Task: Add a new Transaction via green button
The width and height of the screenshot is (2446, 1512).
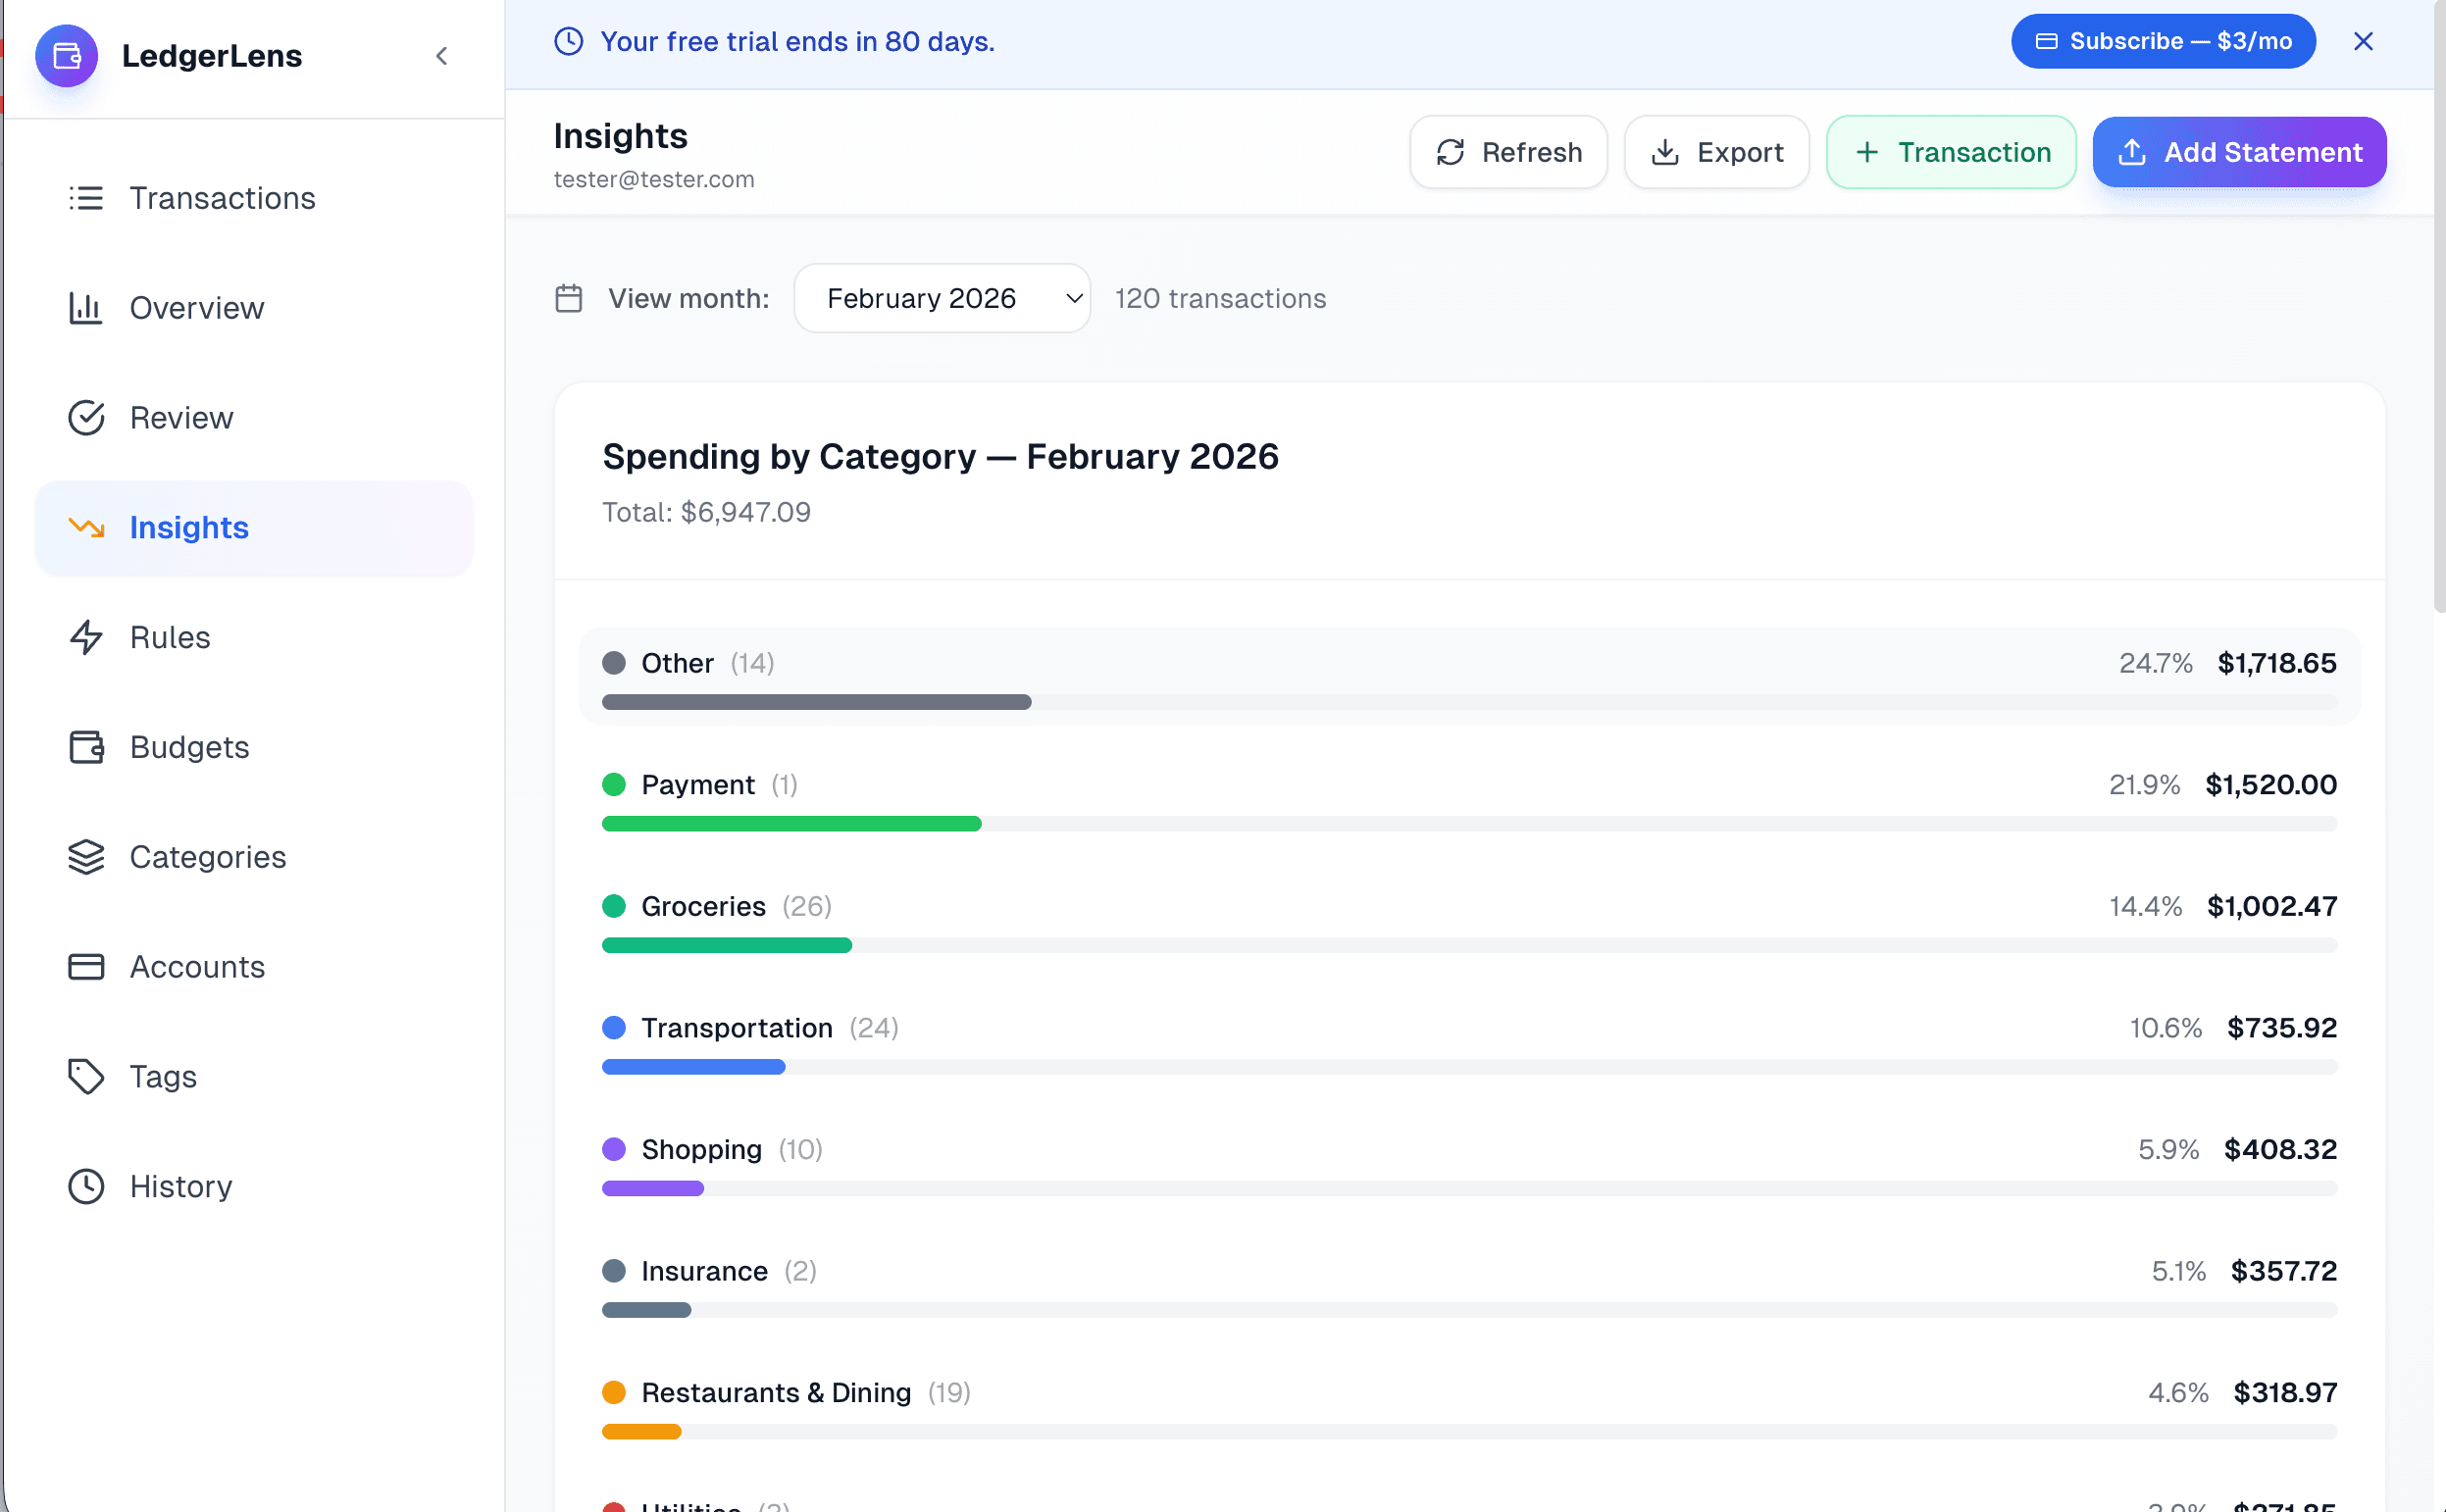Action: 1950,152
